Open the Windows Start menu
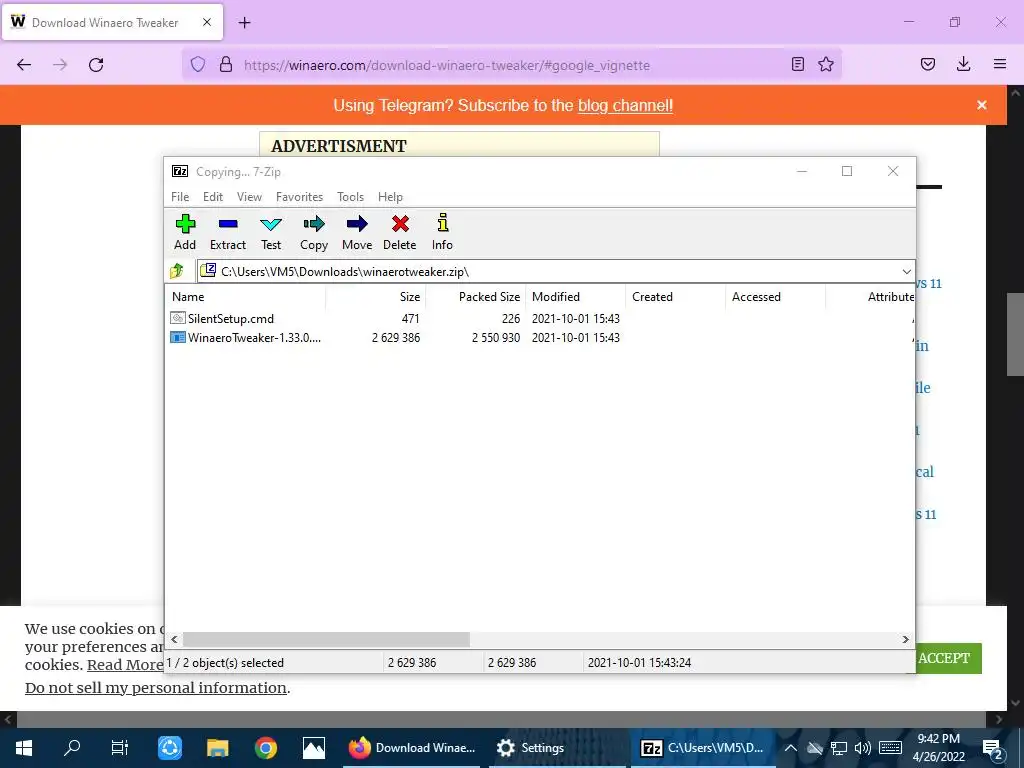 coord(24,748)
